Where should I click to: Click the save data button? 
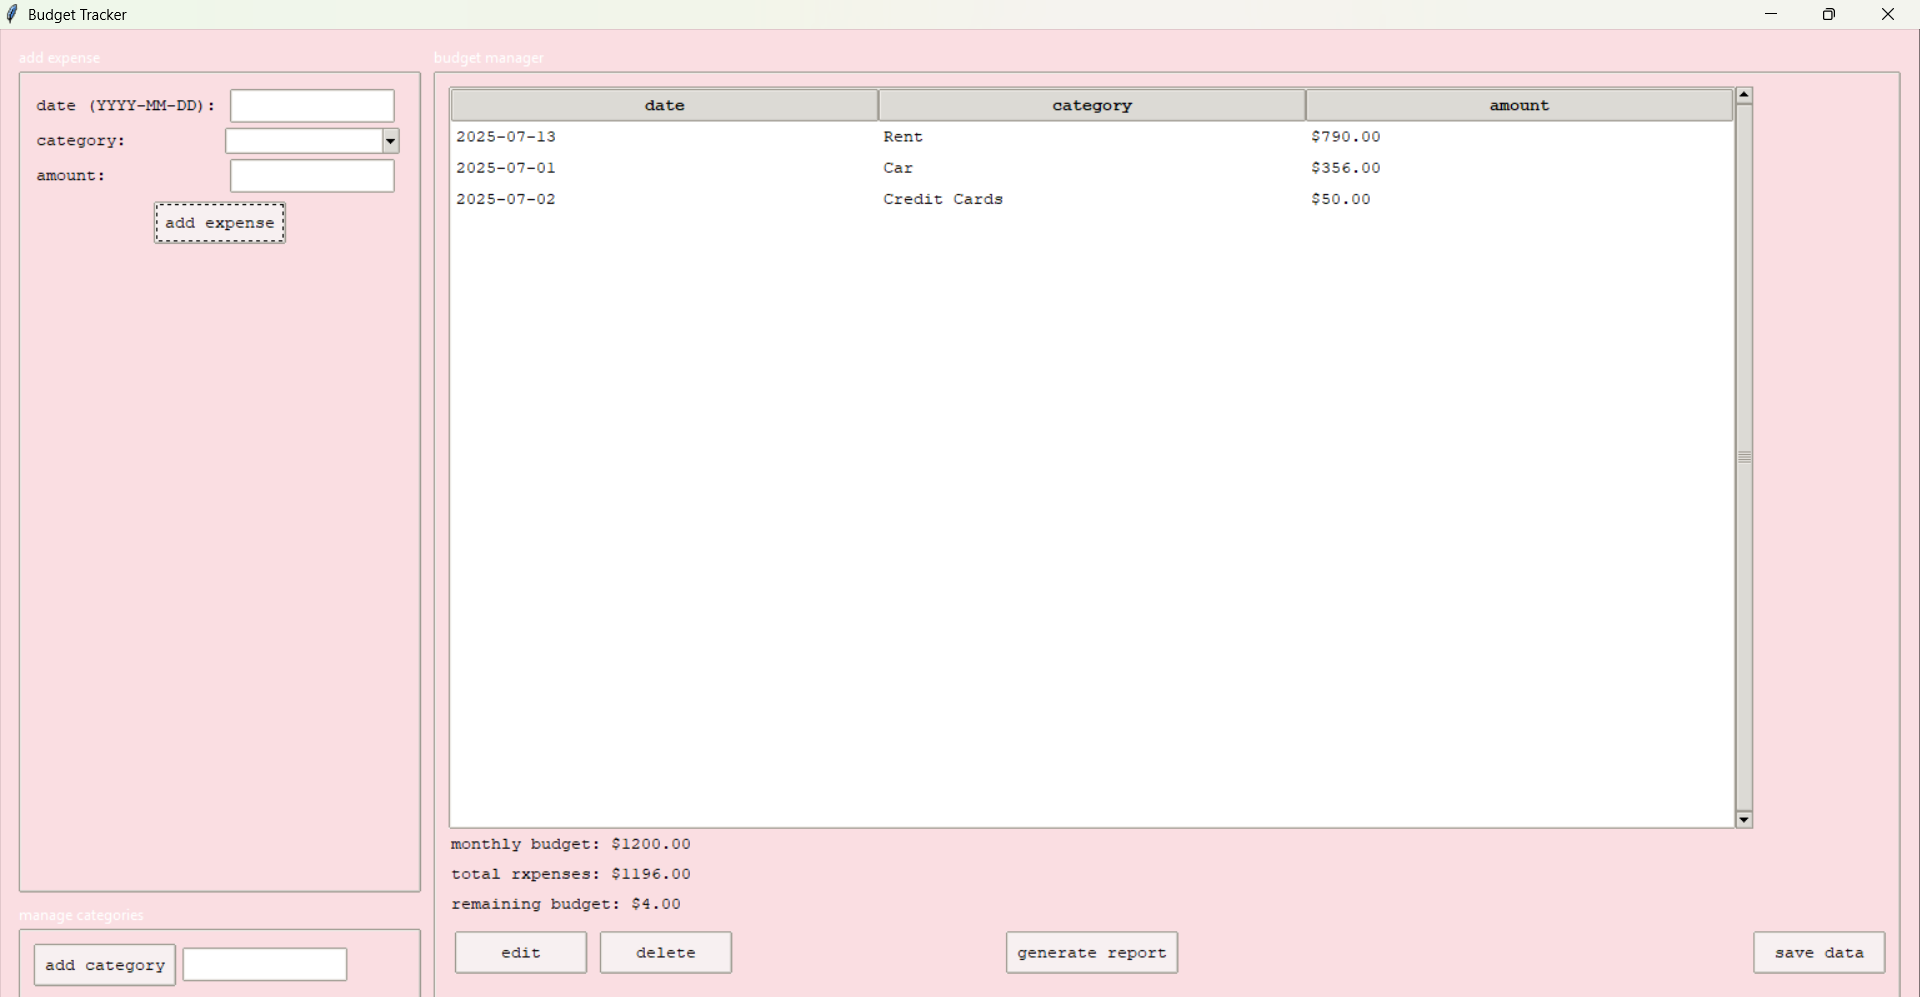pos(1819,953)
